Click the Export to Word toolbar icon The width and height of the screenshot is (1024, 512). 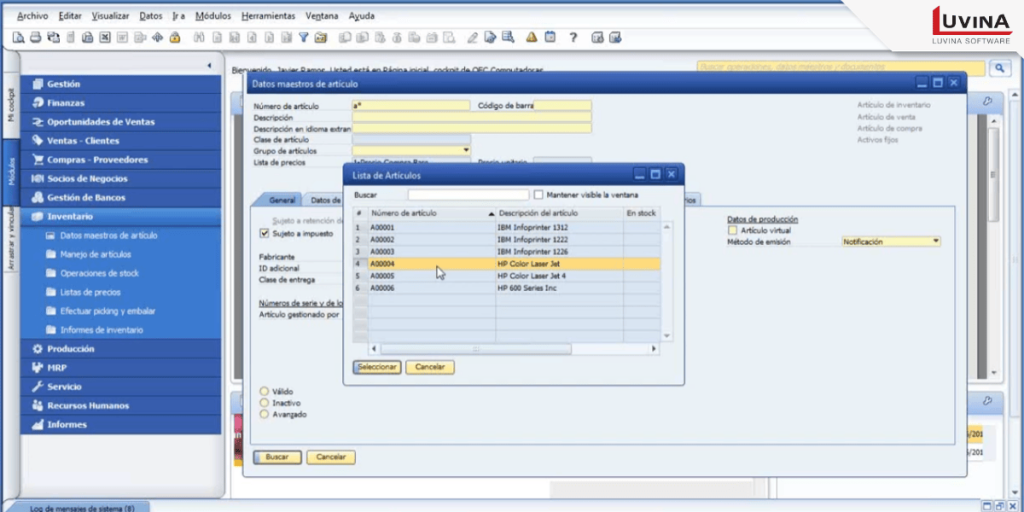click(122, 37)
